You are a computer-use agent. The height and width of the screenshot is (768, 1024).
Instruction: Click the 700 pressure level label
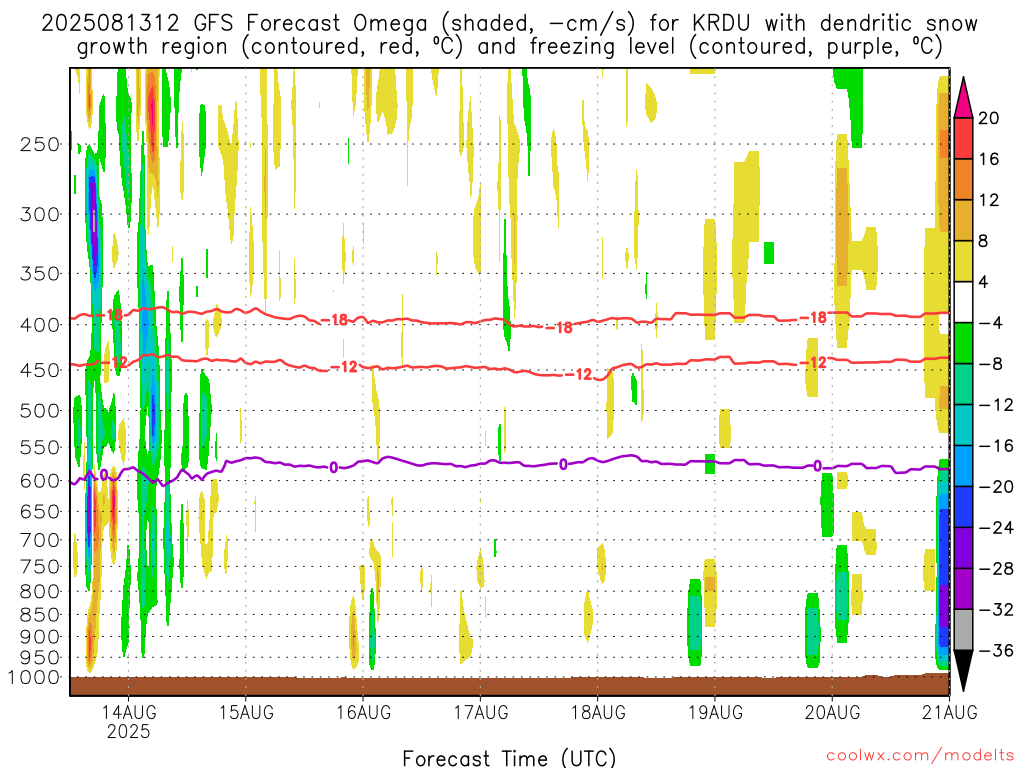click(x=40, y=540)
